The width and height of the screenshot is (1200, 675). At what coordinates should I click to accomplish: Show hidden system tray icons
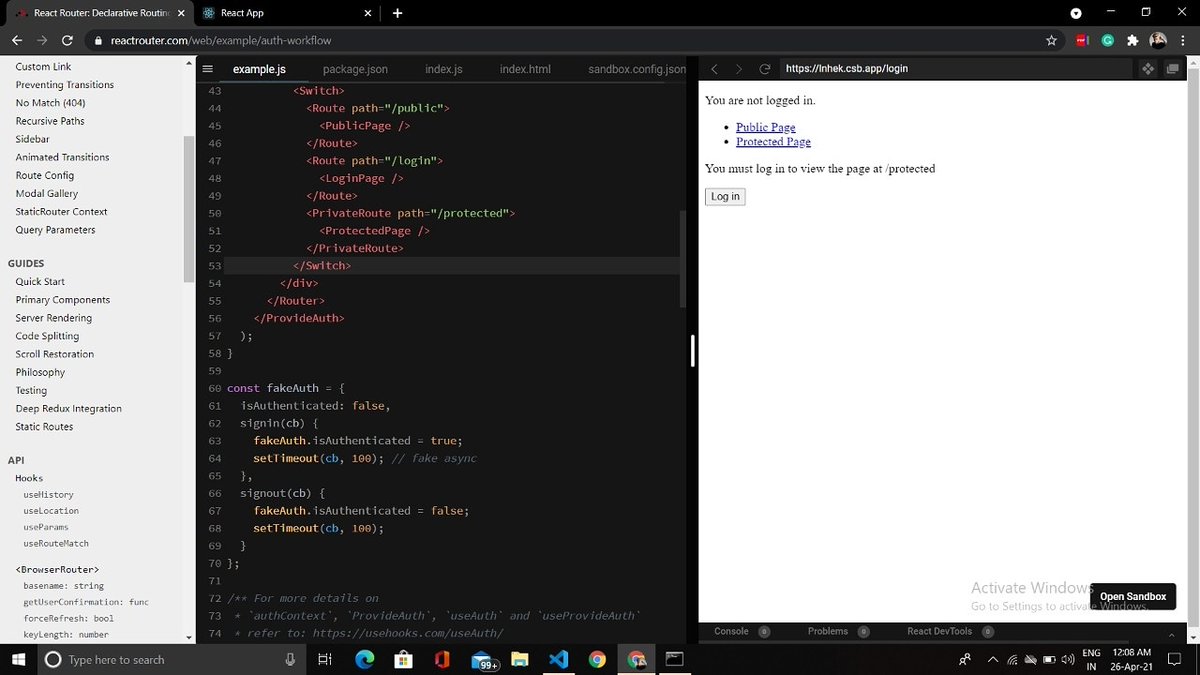tap(992, 660)
